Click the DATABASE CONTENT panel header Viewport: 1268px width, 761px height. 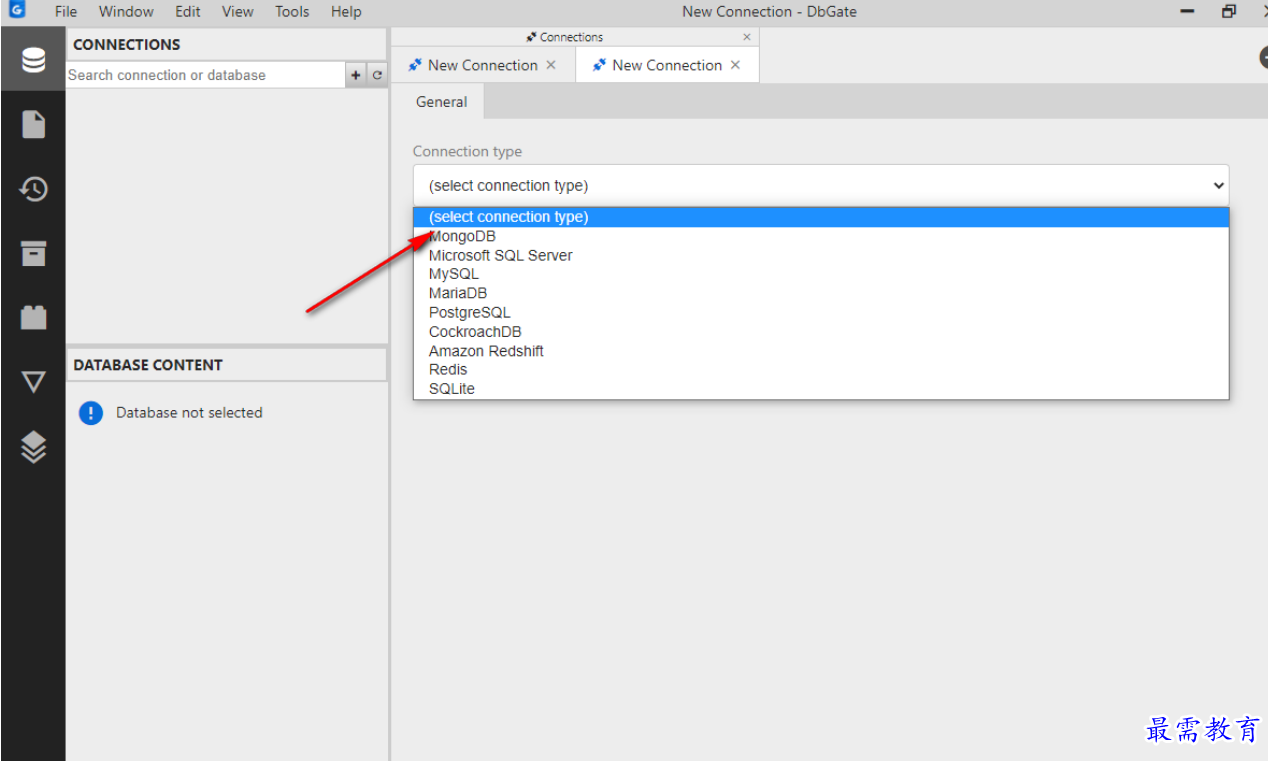pos(226,365)
